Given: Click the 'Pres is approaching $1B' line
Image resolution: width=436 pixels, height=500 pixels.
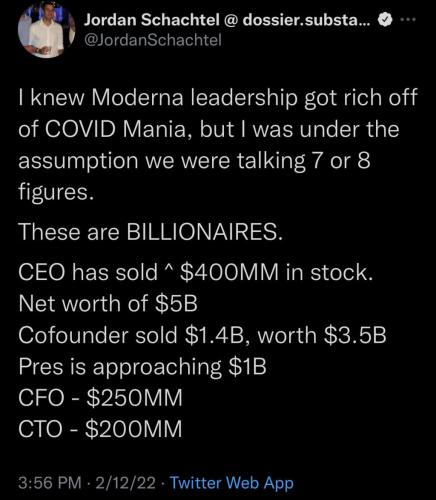Looking at the screenshot, I should (142, 366).
